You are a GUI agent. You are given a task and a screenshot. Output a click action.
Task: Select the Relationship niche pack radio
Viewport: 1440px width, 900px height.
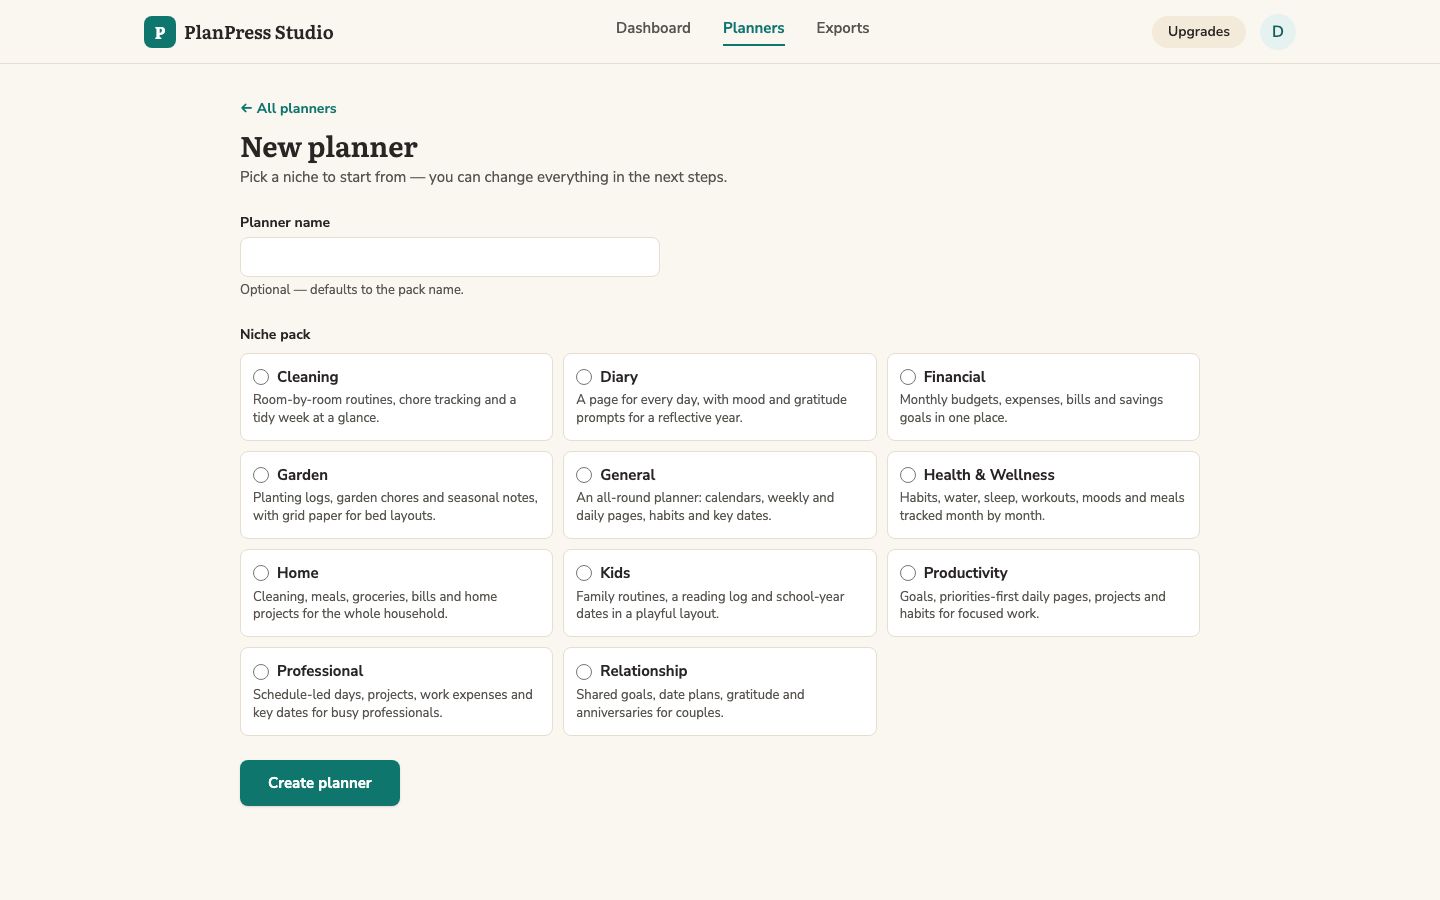[x=584, y=671]
